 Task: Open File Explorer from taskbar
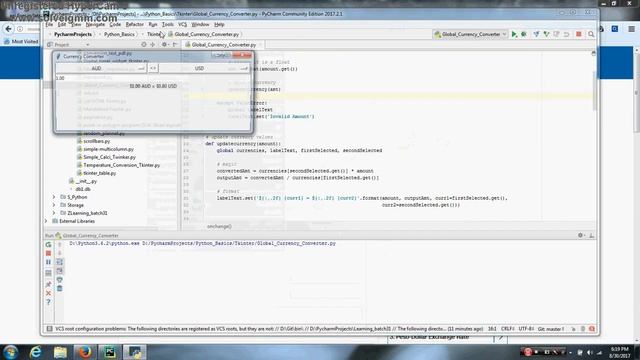pyautogui.click(x=60, y=352)
